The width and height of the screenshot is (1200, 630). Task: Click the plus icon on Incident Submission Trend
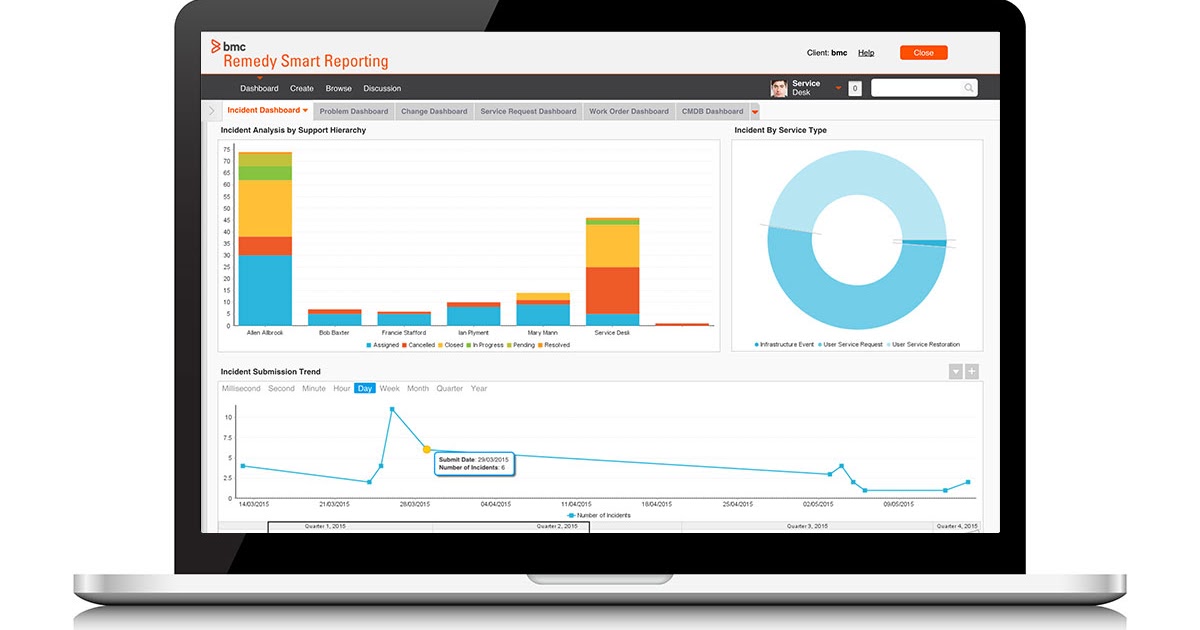[x=971, y=370]
